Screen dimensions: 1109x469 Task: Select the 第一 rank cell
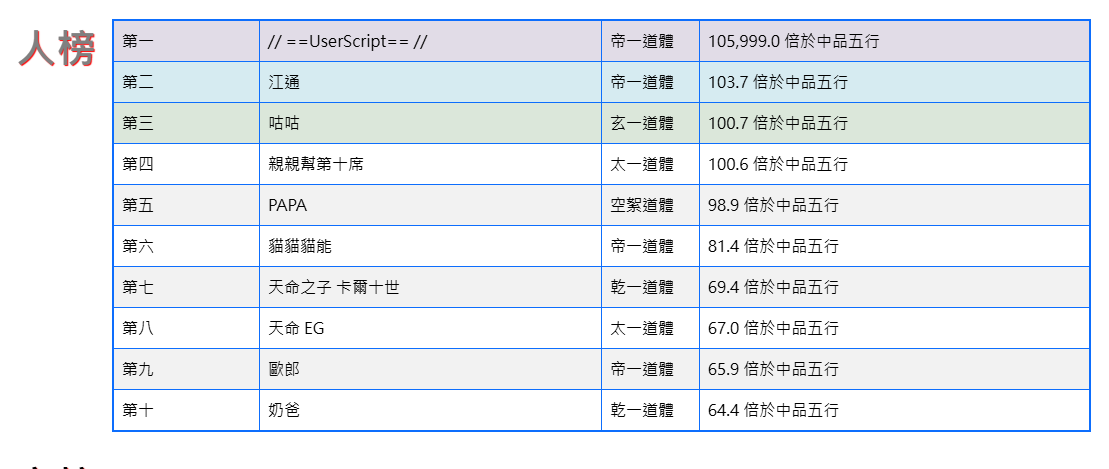[138, 41]
